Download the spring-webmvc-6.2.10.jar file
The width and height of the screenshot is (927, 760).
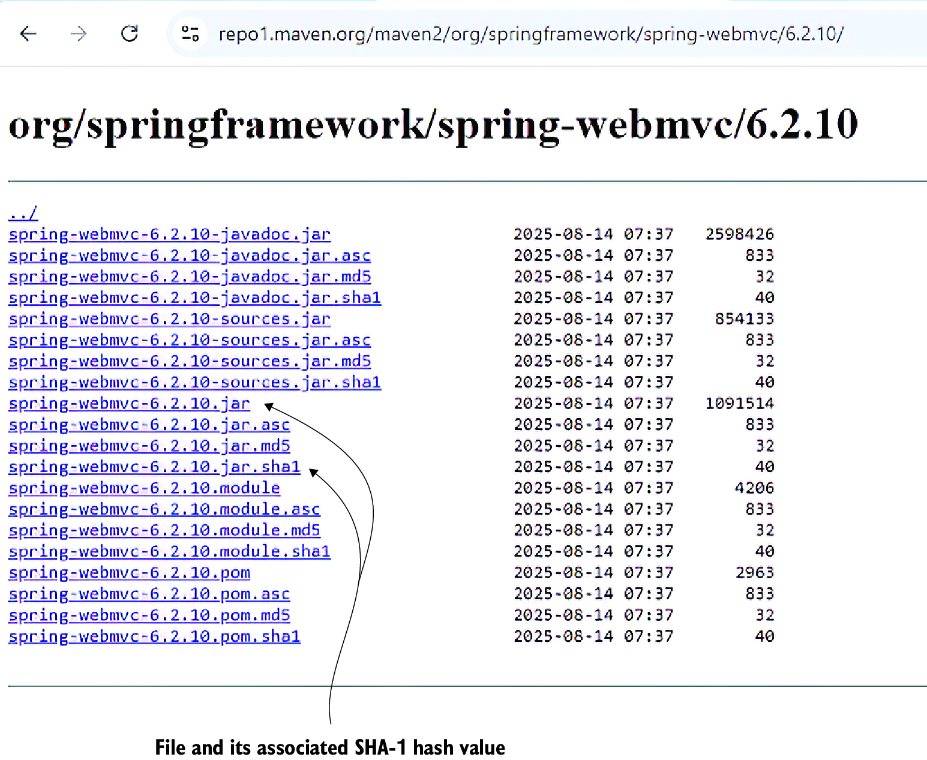[x=129, y=404]
